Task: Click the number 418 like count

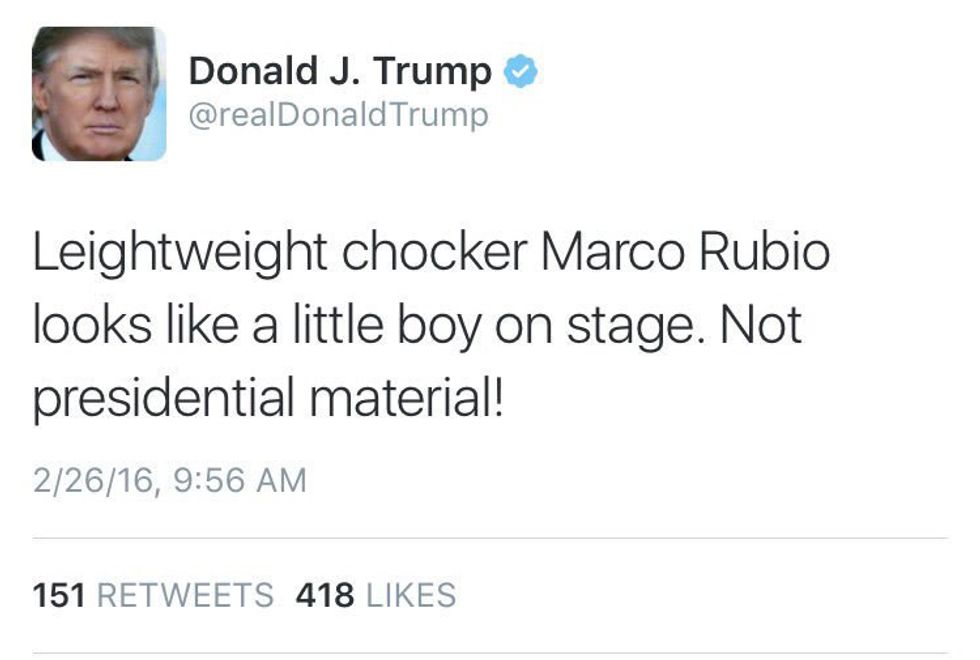Action: (x=325, y=595)
